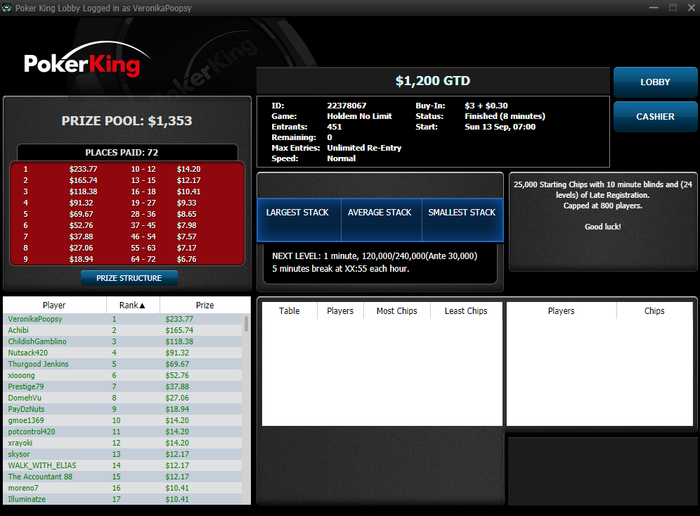Maximize the Poker King Lobby window

[673, 8]
